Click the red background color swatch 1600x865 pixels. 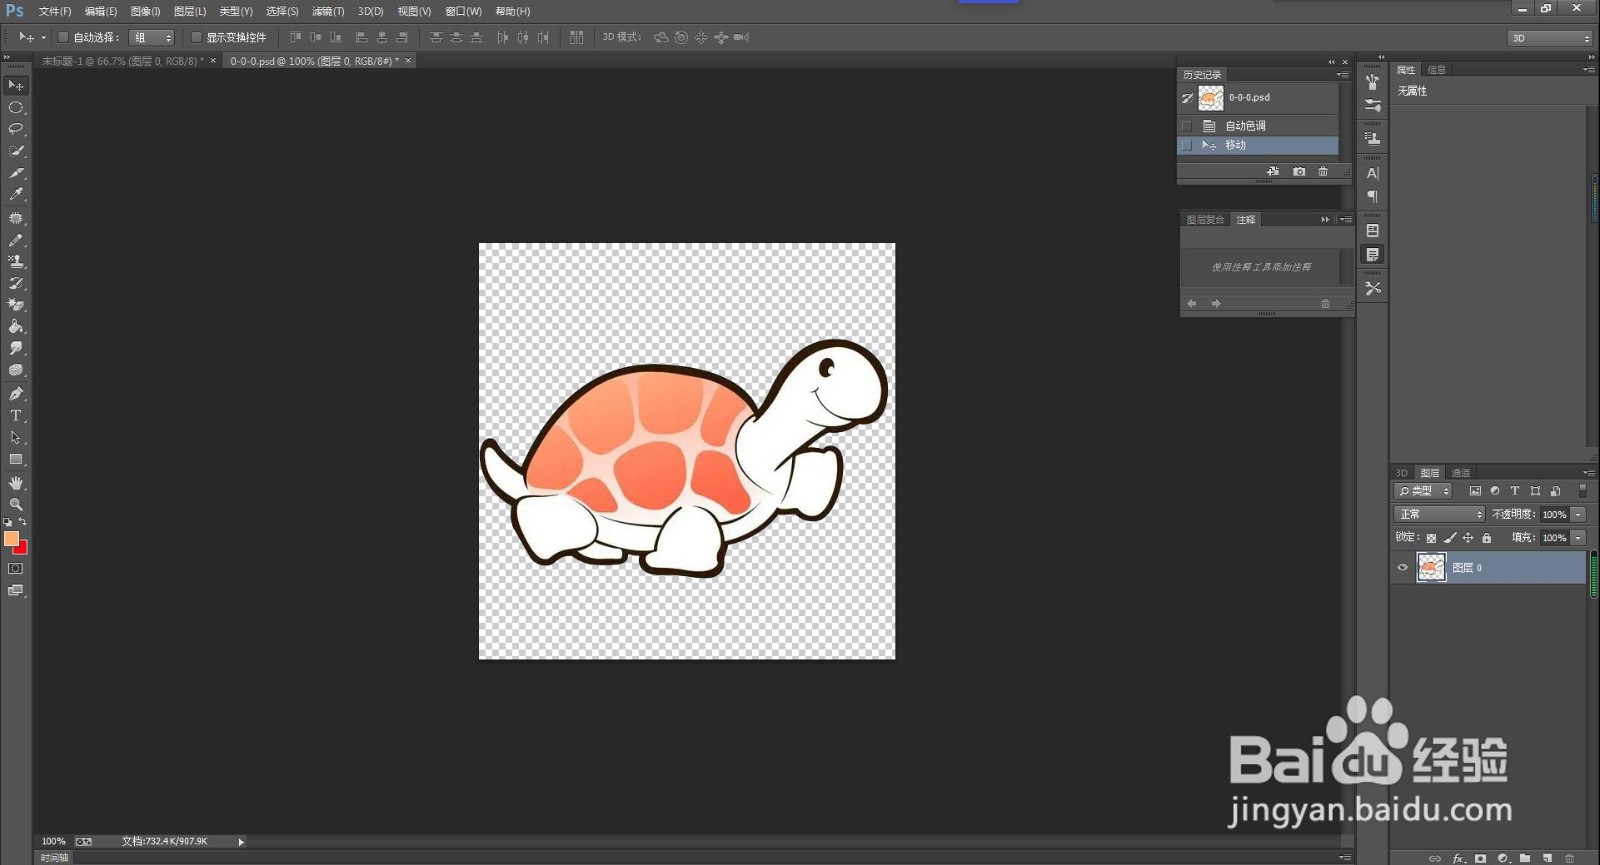22,549
